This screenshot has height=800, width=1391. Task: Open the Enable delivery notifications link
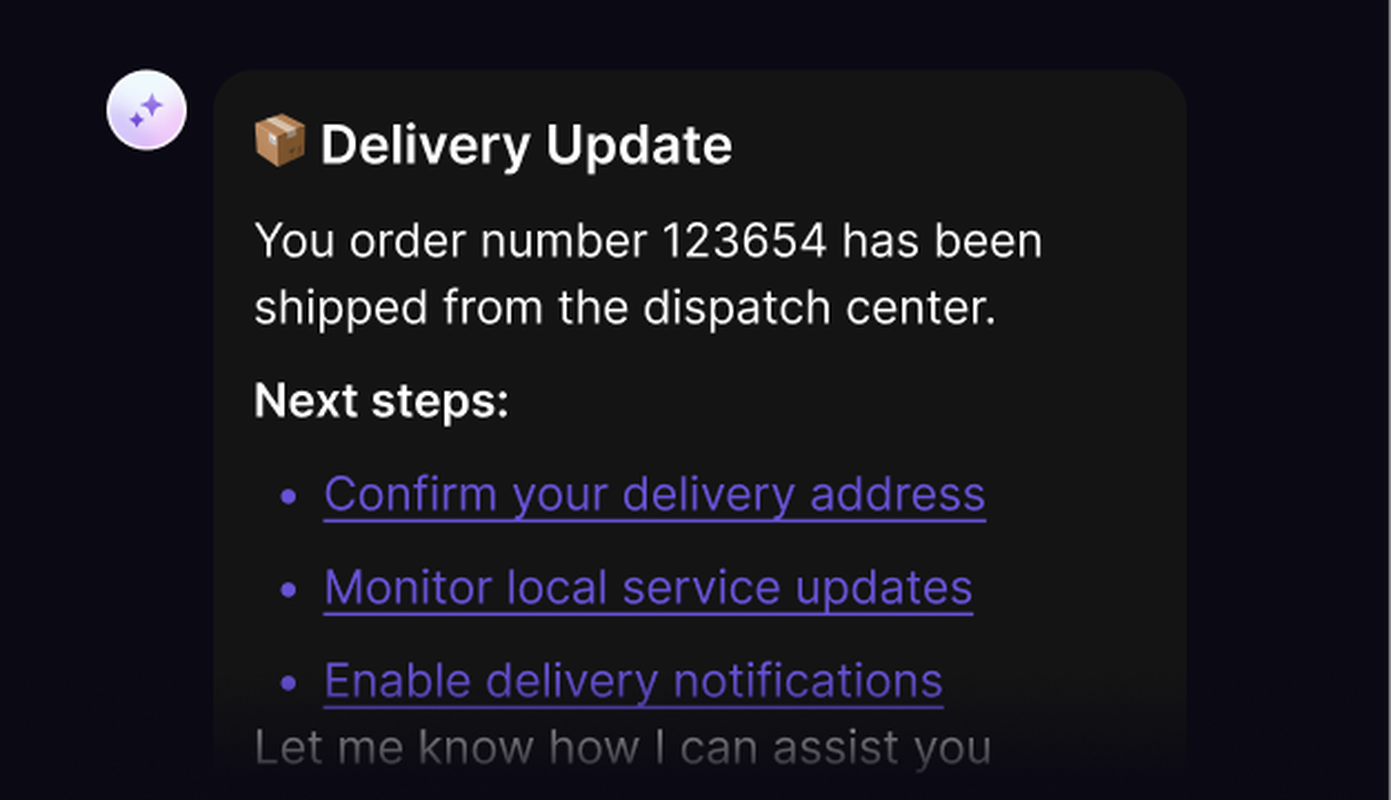(x=633, y=681)
